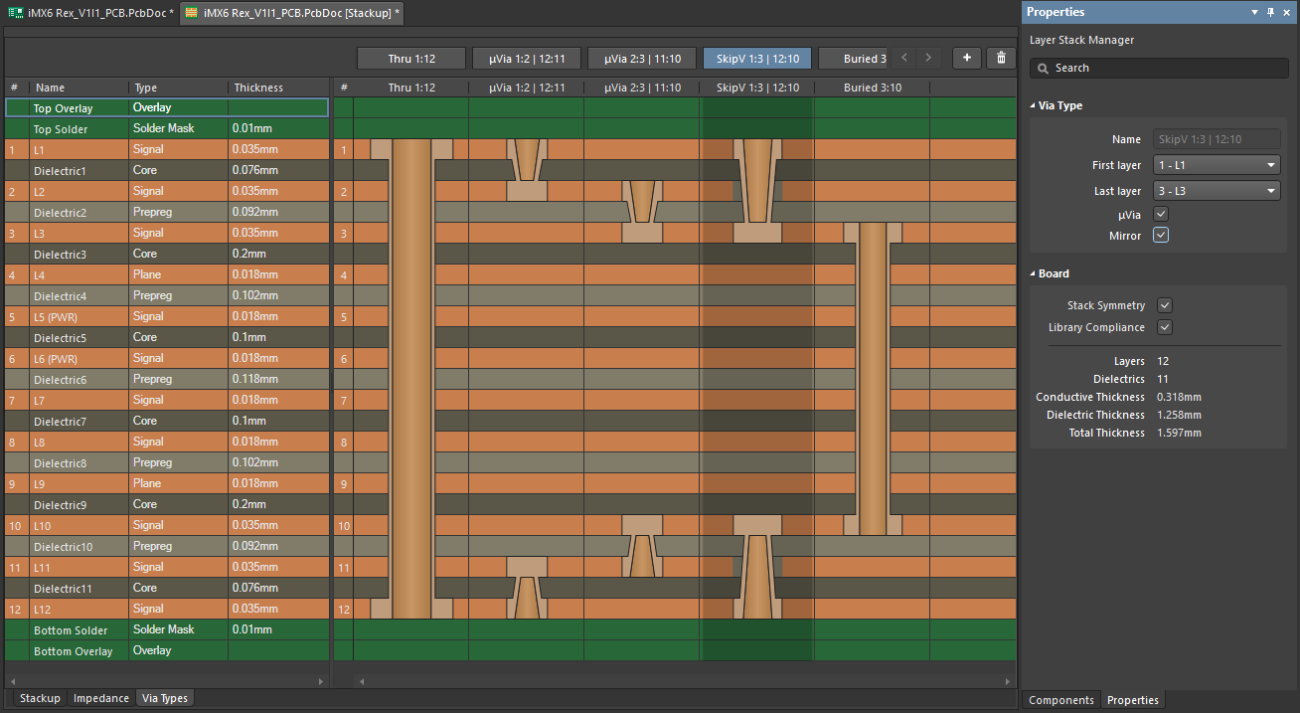
Task: Click the Properties search input field
Action: point(1165,68)
